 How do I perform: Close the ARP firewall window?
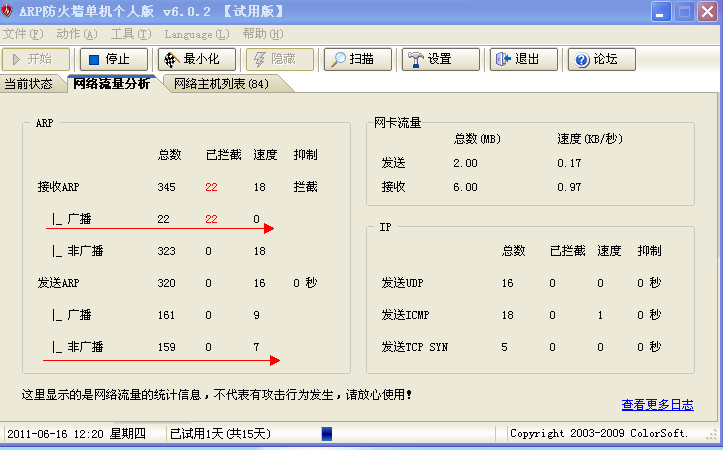click(x=708, y=12)
